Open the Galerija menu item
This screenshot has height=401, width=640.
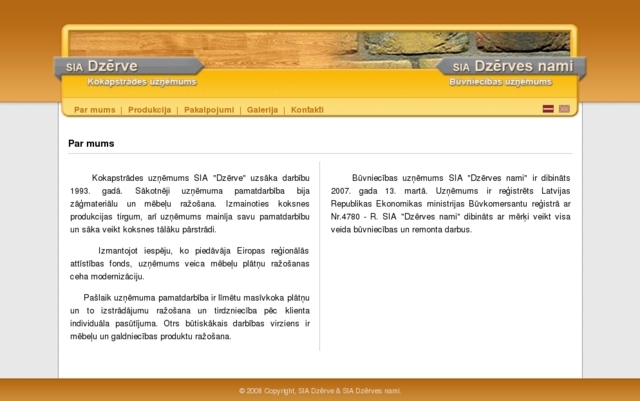262,110
